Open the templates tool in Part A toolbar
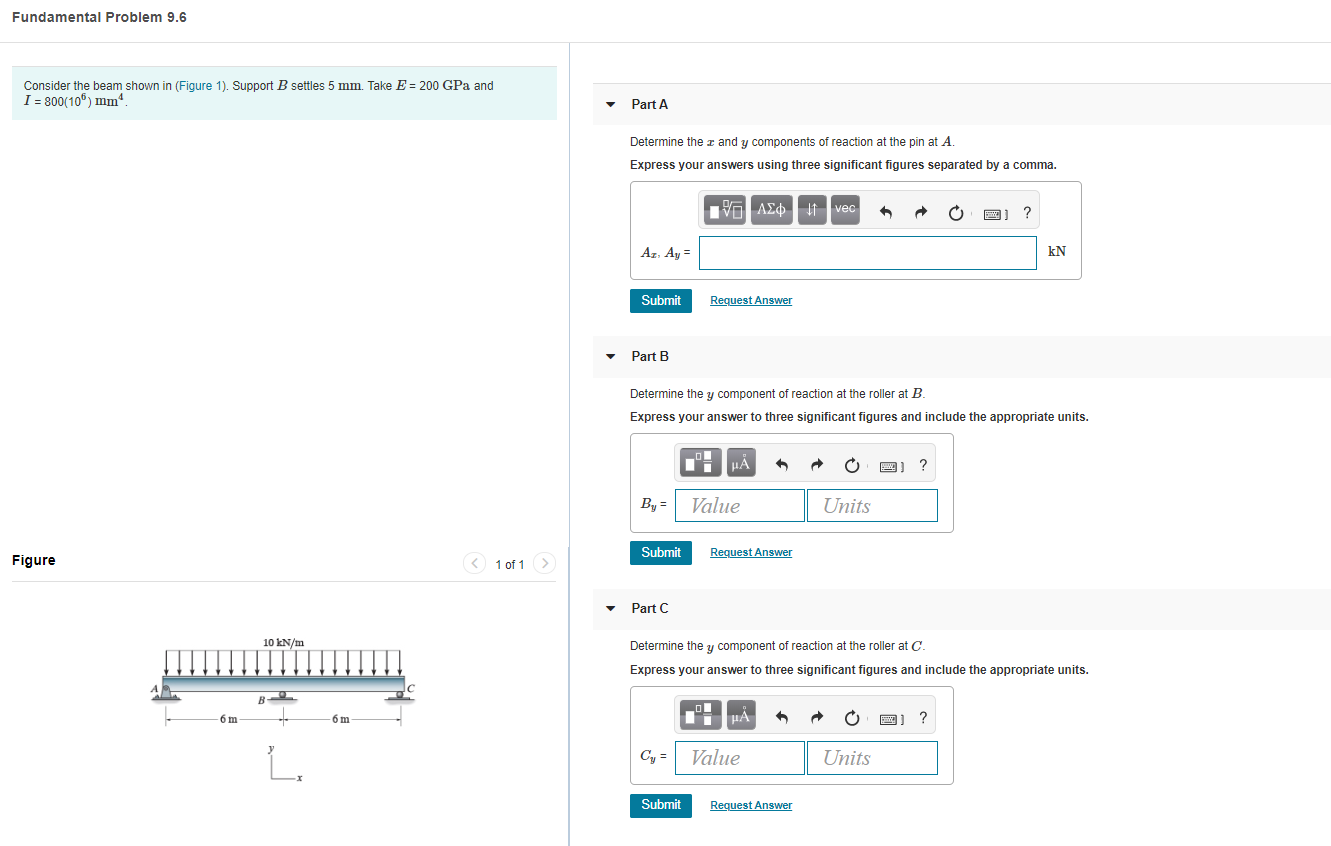This screenshot has height=846, width=1331. (x=725, y=209)
